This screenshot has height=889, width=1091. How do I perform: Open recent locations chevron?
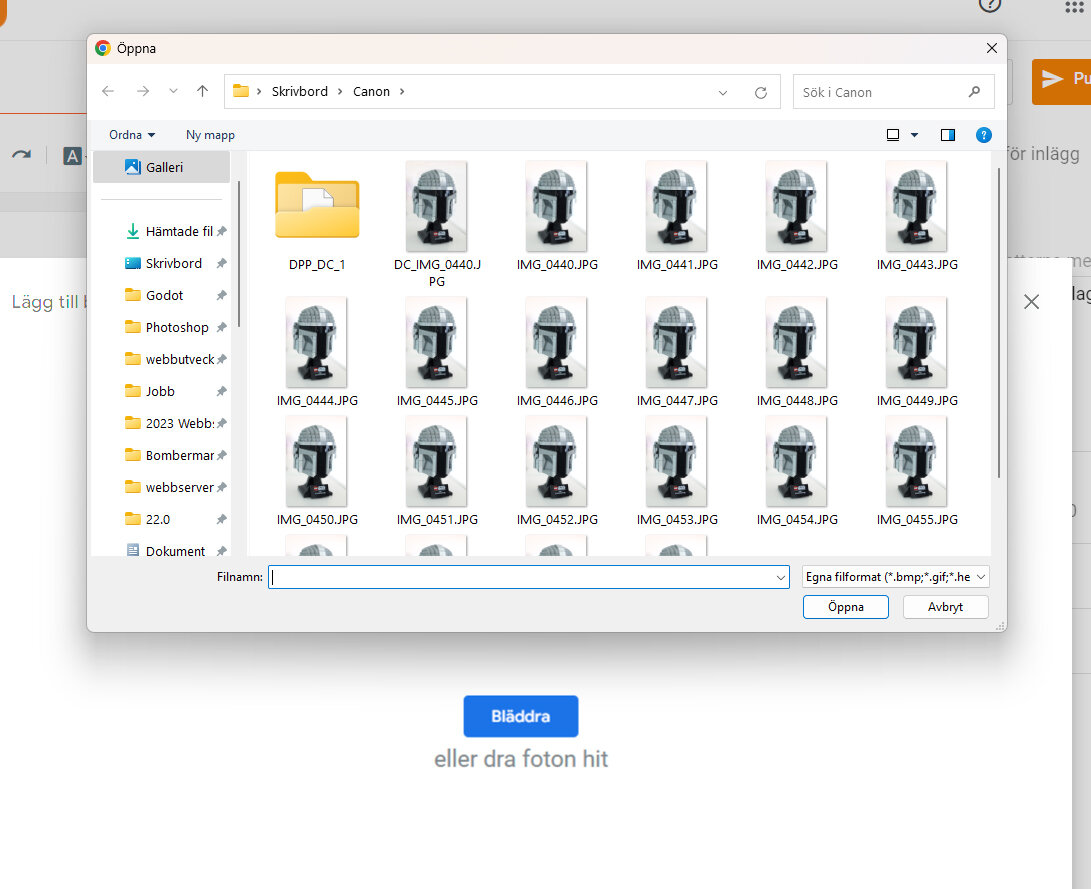173,91
